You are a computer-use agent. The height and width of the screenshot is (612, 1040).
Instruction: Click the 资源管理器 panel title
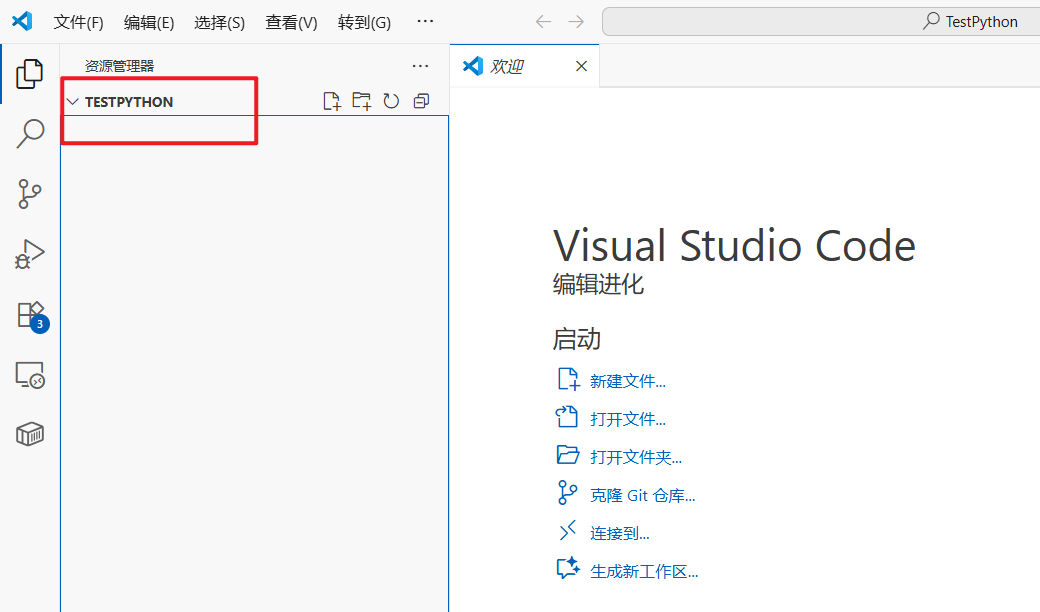[119, 66]
